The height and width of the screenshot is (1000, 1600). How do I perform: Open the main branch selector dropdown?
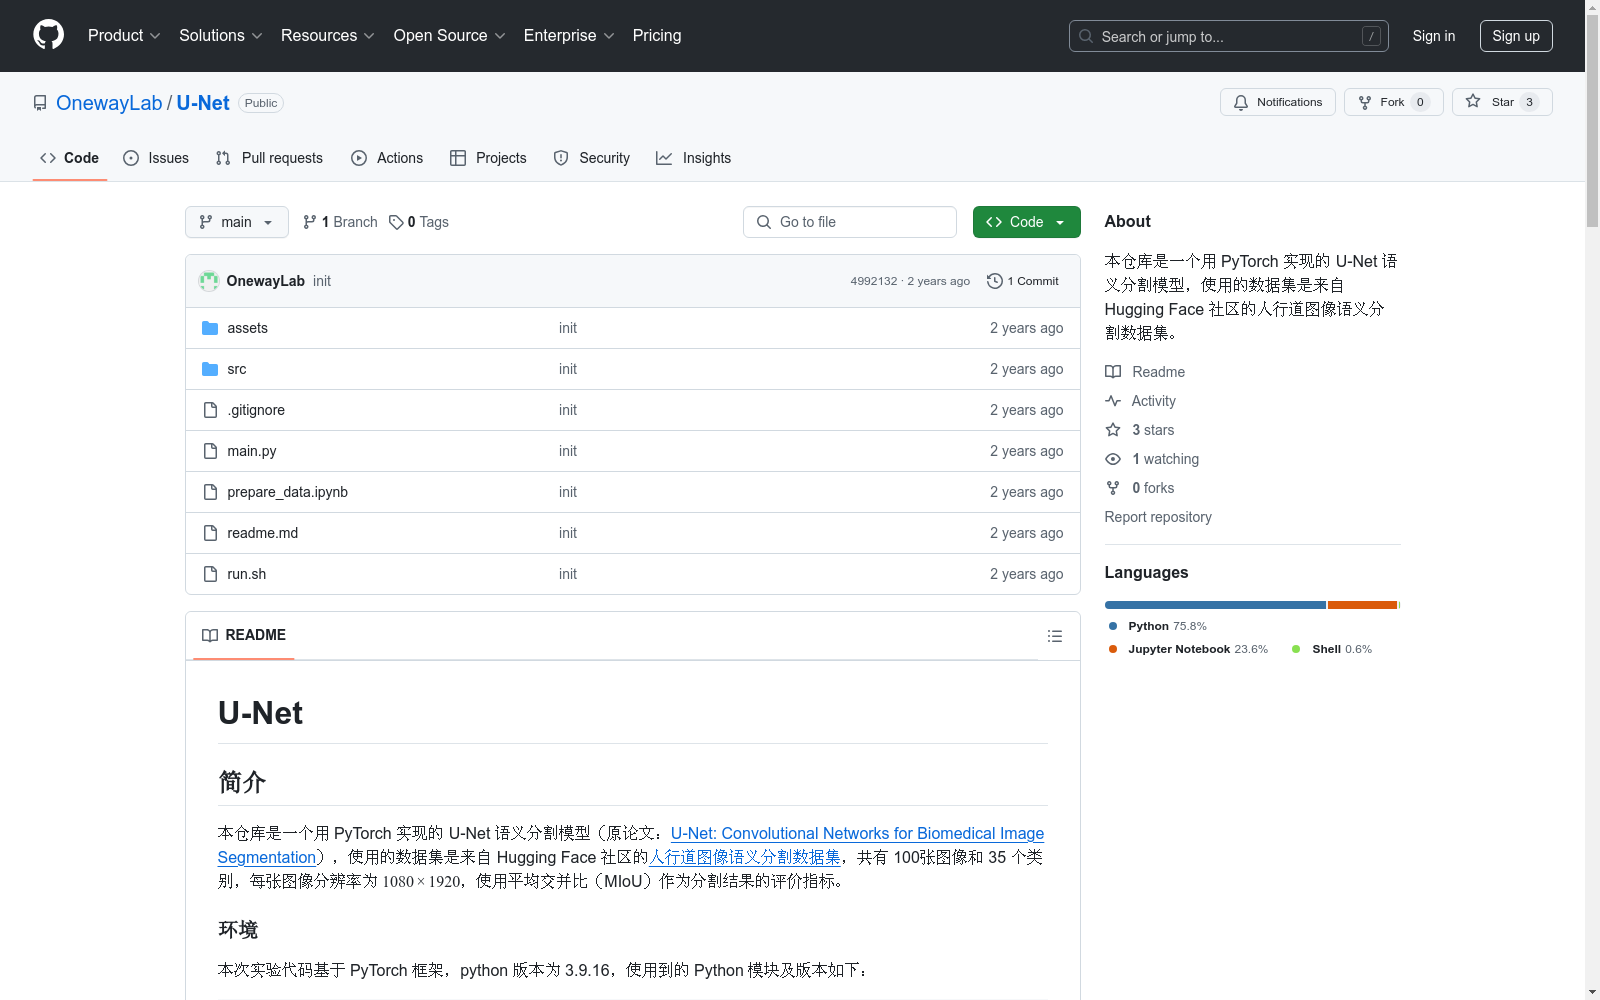237,222
